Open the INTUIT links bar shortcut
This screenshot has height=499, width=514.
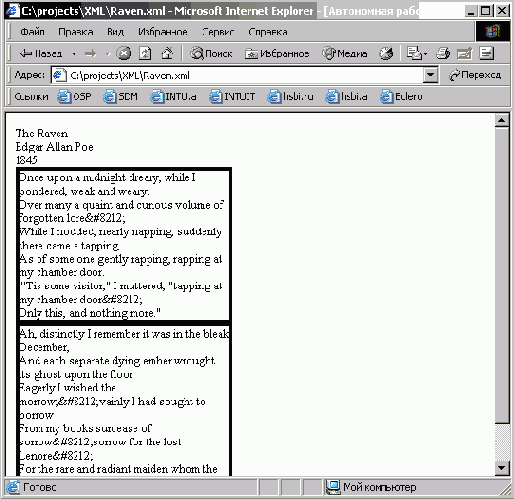tap(232, 96)
